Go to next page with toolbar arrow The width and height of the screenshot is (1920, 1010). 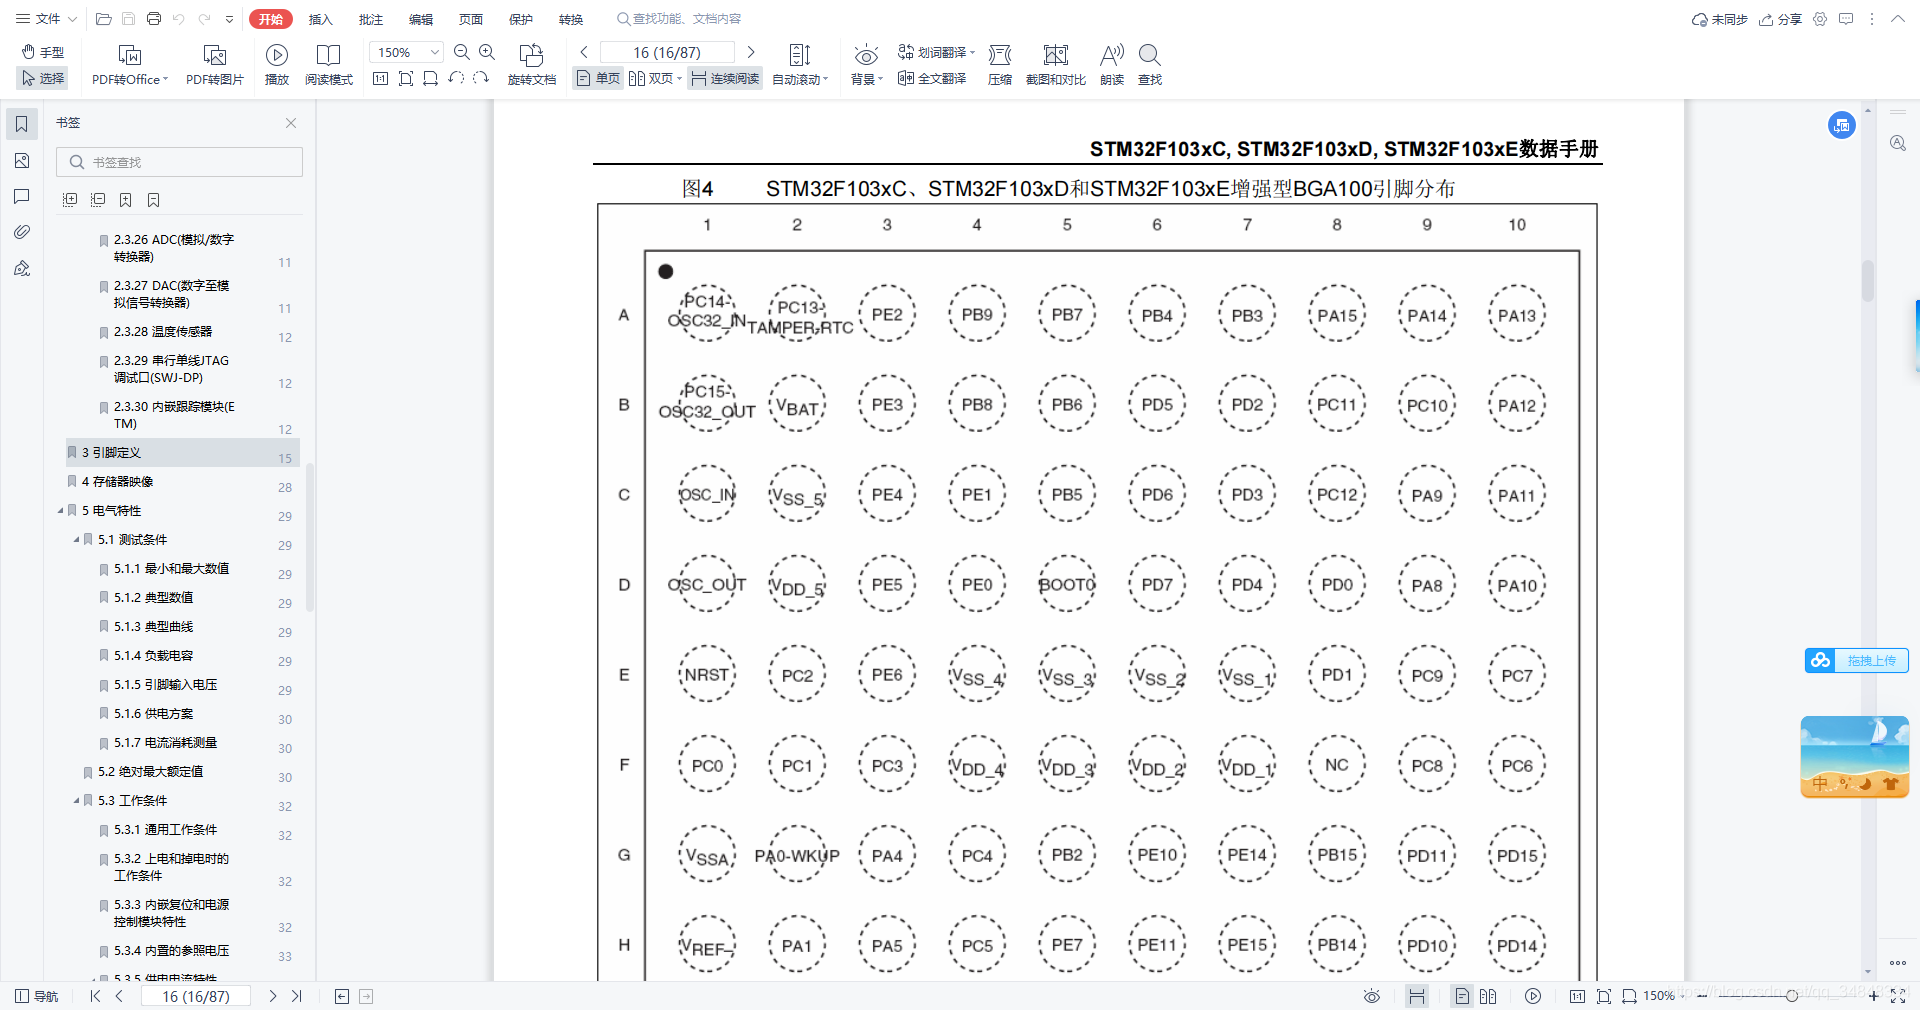pyautogui.click(x=751, y=52)
